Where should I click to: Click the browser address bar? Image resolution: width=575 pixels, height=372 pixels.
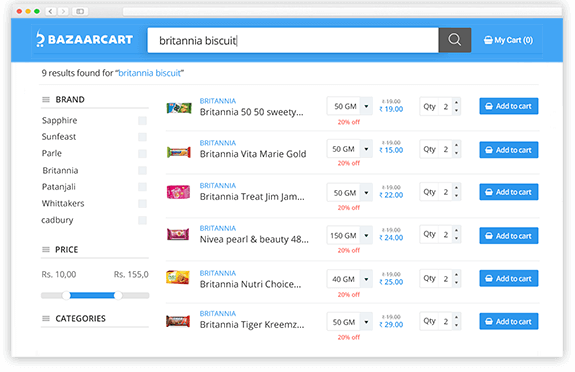click(x=341, y=11)
